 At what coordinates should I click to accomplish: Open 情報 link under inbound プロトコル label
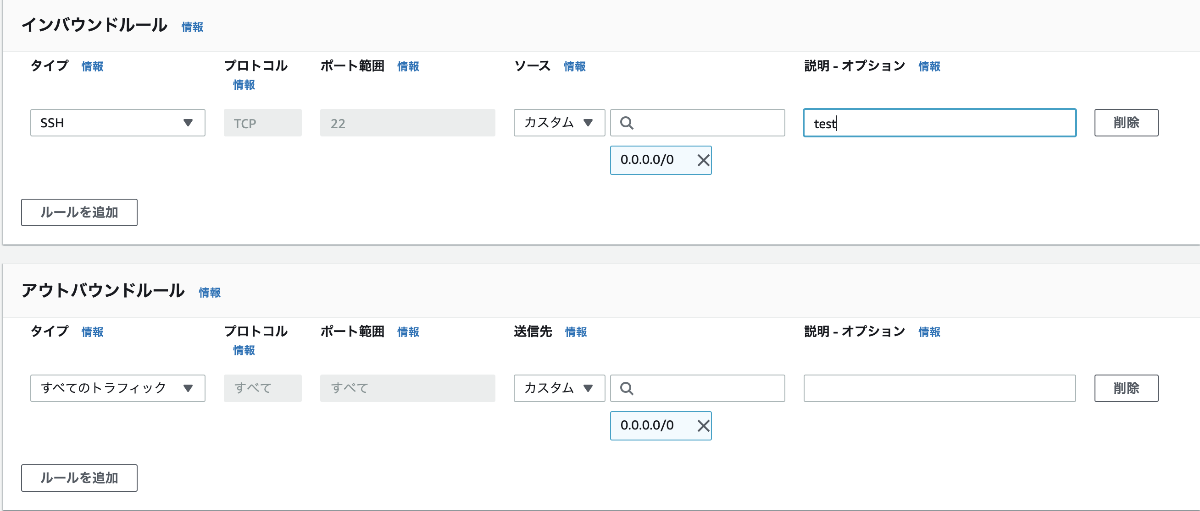click(x=244, y=85)
